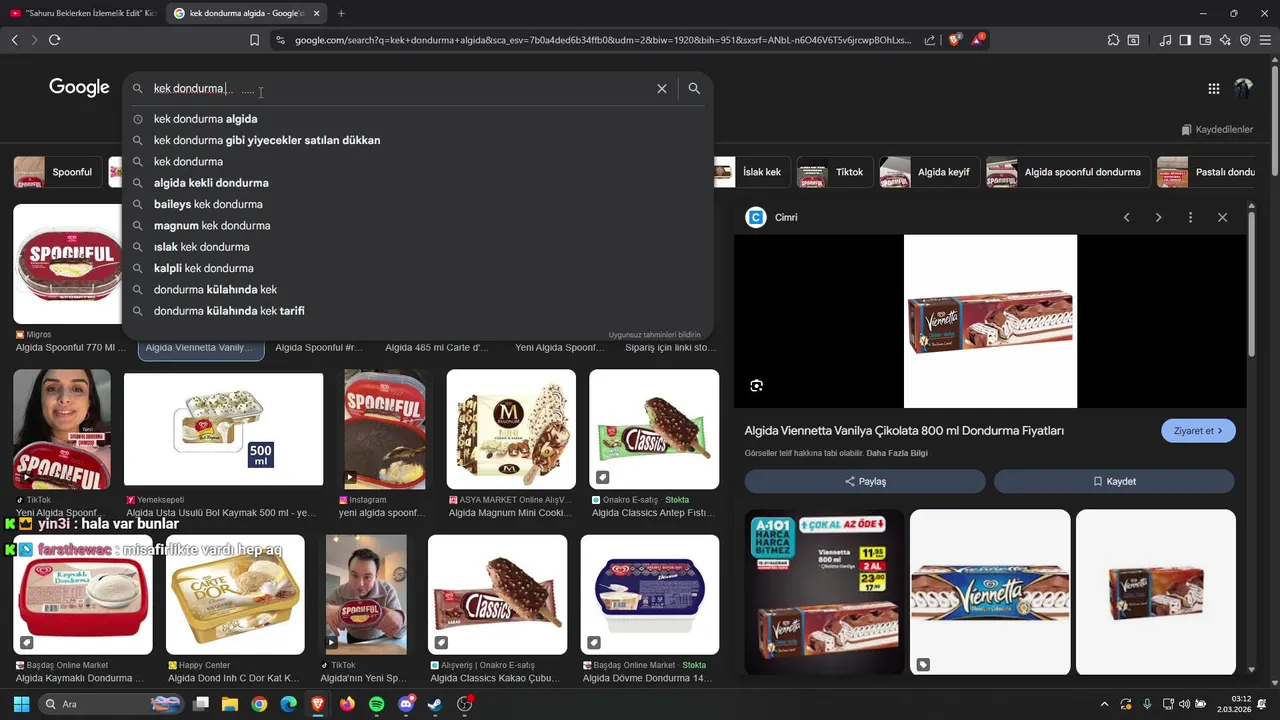Filter by the Algida spoonful dondurma chip
Viewport: 1280px width, 720px height.
(1067, 172)
